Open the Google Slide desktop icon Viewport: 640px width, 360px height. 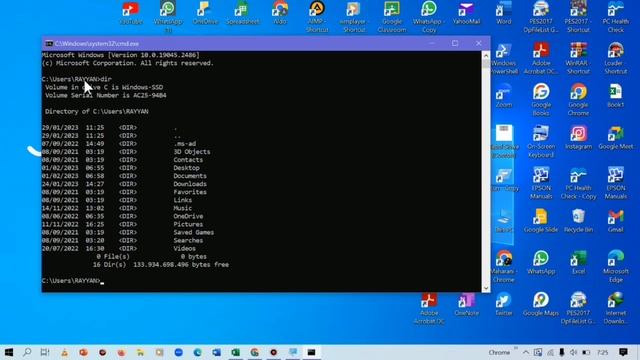click(541, 221)
